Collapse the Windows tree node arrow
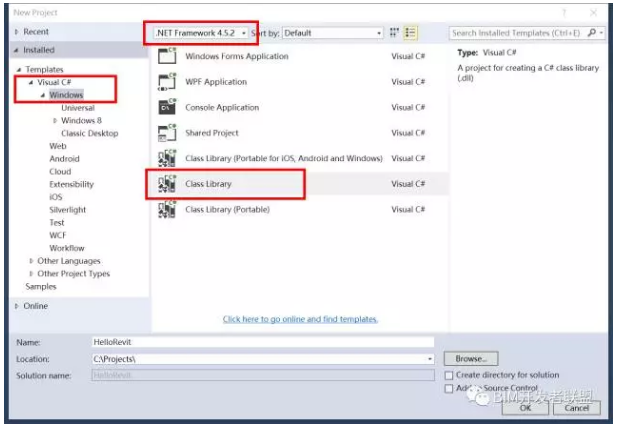This screenshot has width=621, height=428. [x=42, y=95]
